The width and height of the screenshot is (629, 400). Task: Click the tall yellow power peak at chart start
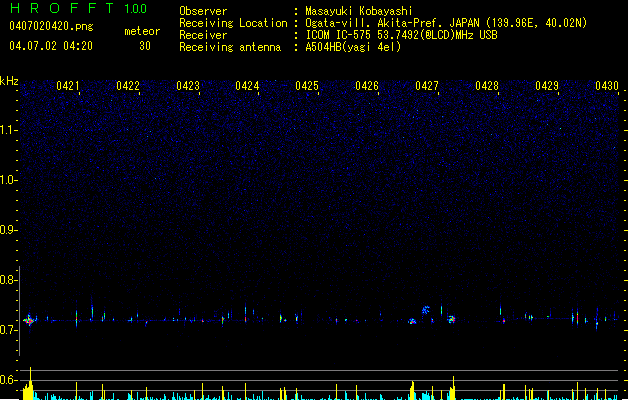[28, 385]
